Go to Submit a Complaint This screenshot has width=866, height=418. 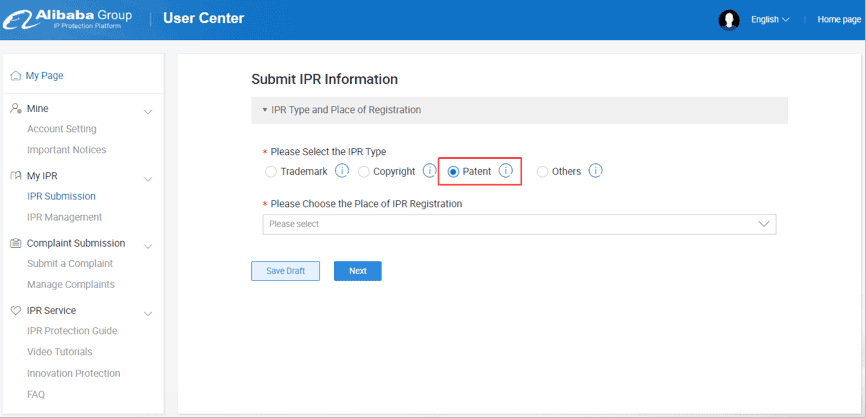click(70, 264)
